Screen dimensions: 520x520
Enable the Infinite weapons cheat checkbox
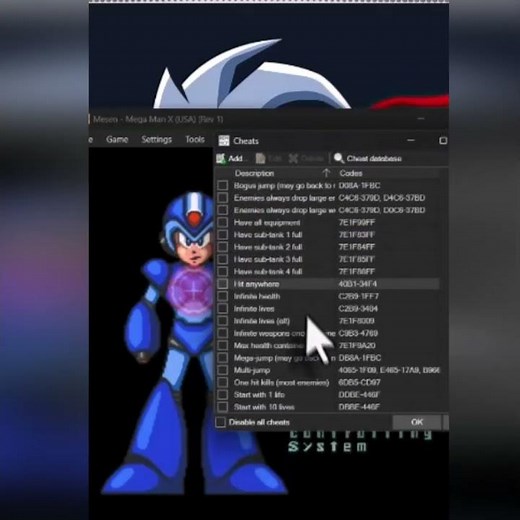[223, 333]
